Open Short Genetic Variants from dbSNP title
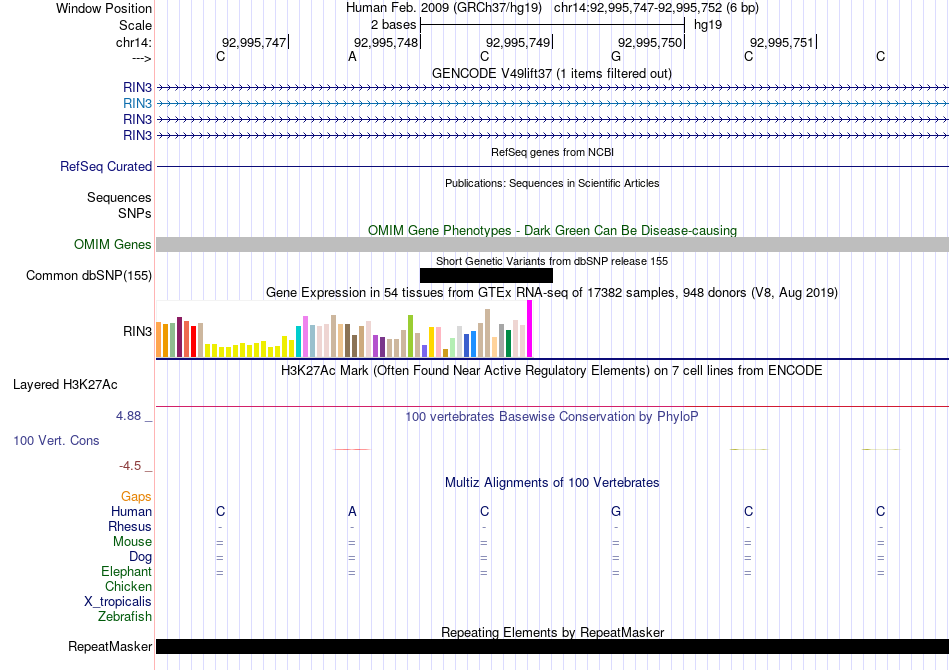 [552, 261]
